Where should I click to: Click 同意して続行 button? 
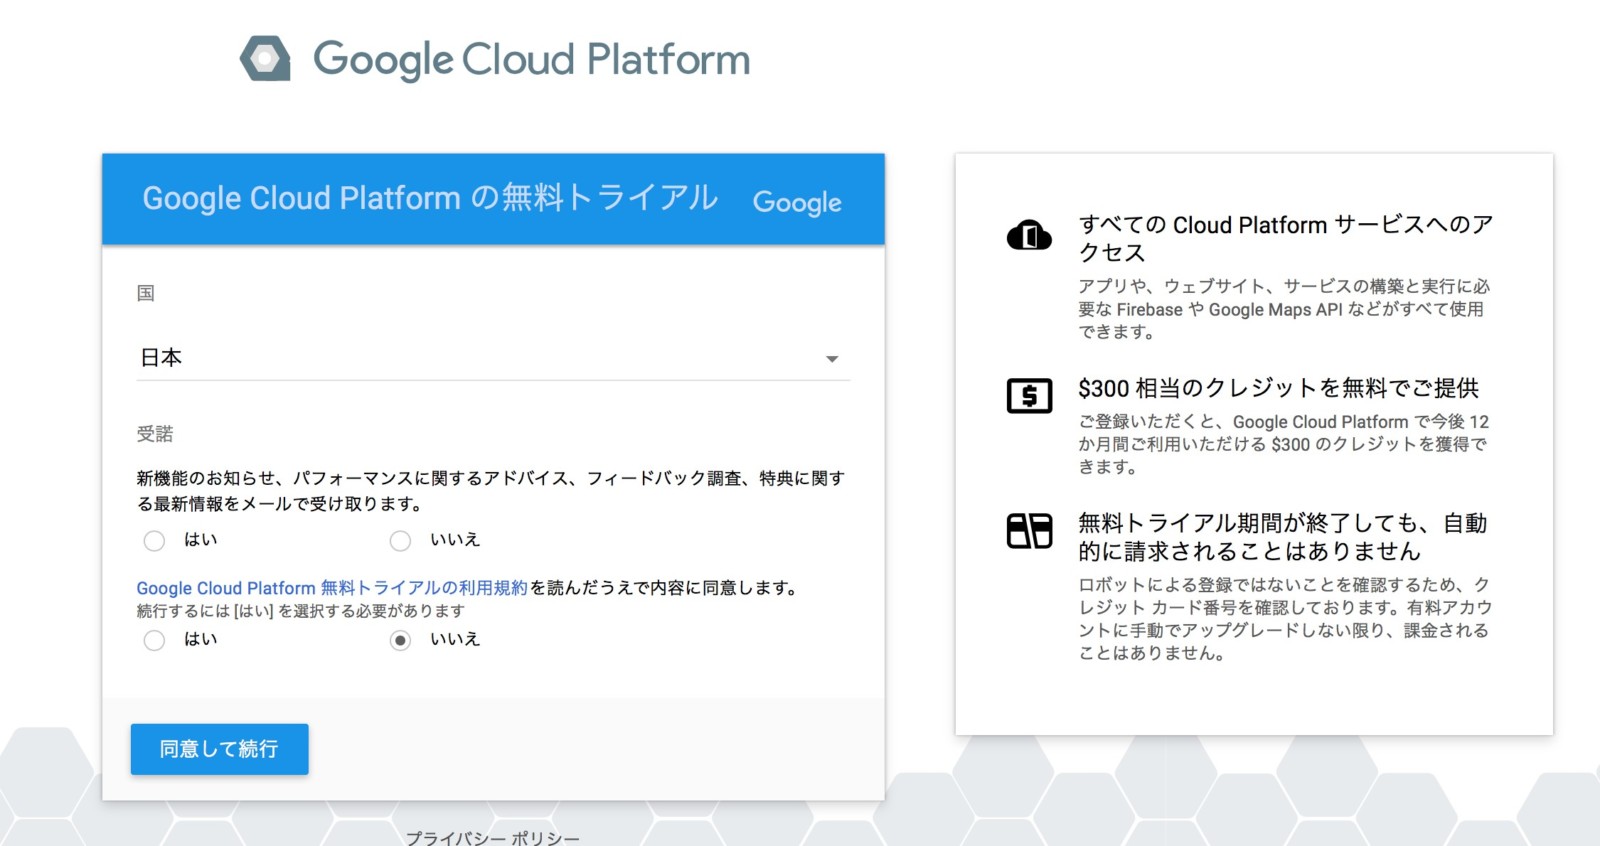(219, 749)
